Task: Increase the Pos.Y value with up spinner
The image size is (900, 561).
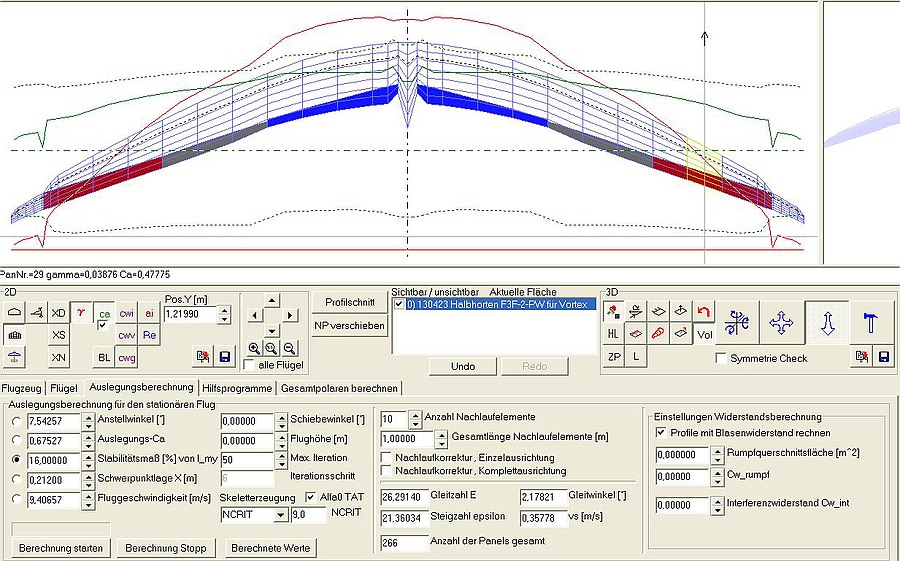Action: click(223, 310)
